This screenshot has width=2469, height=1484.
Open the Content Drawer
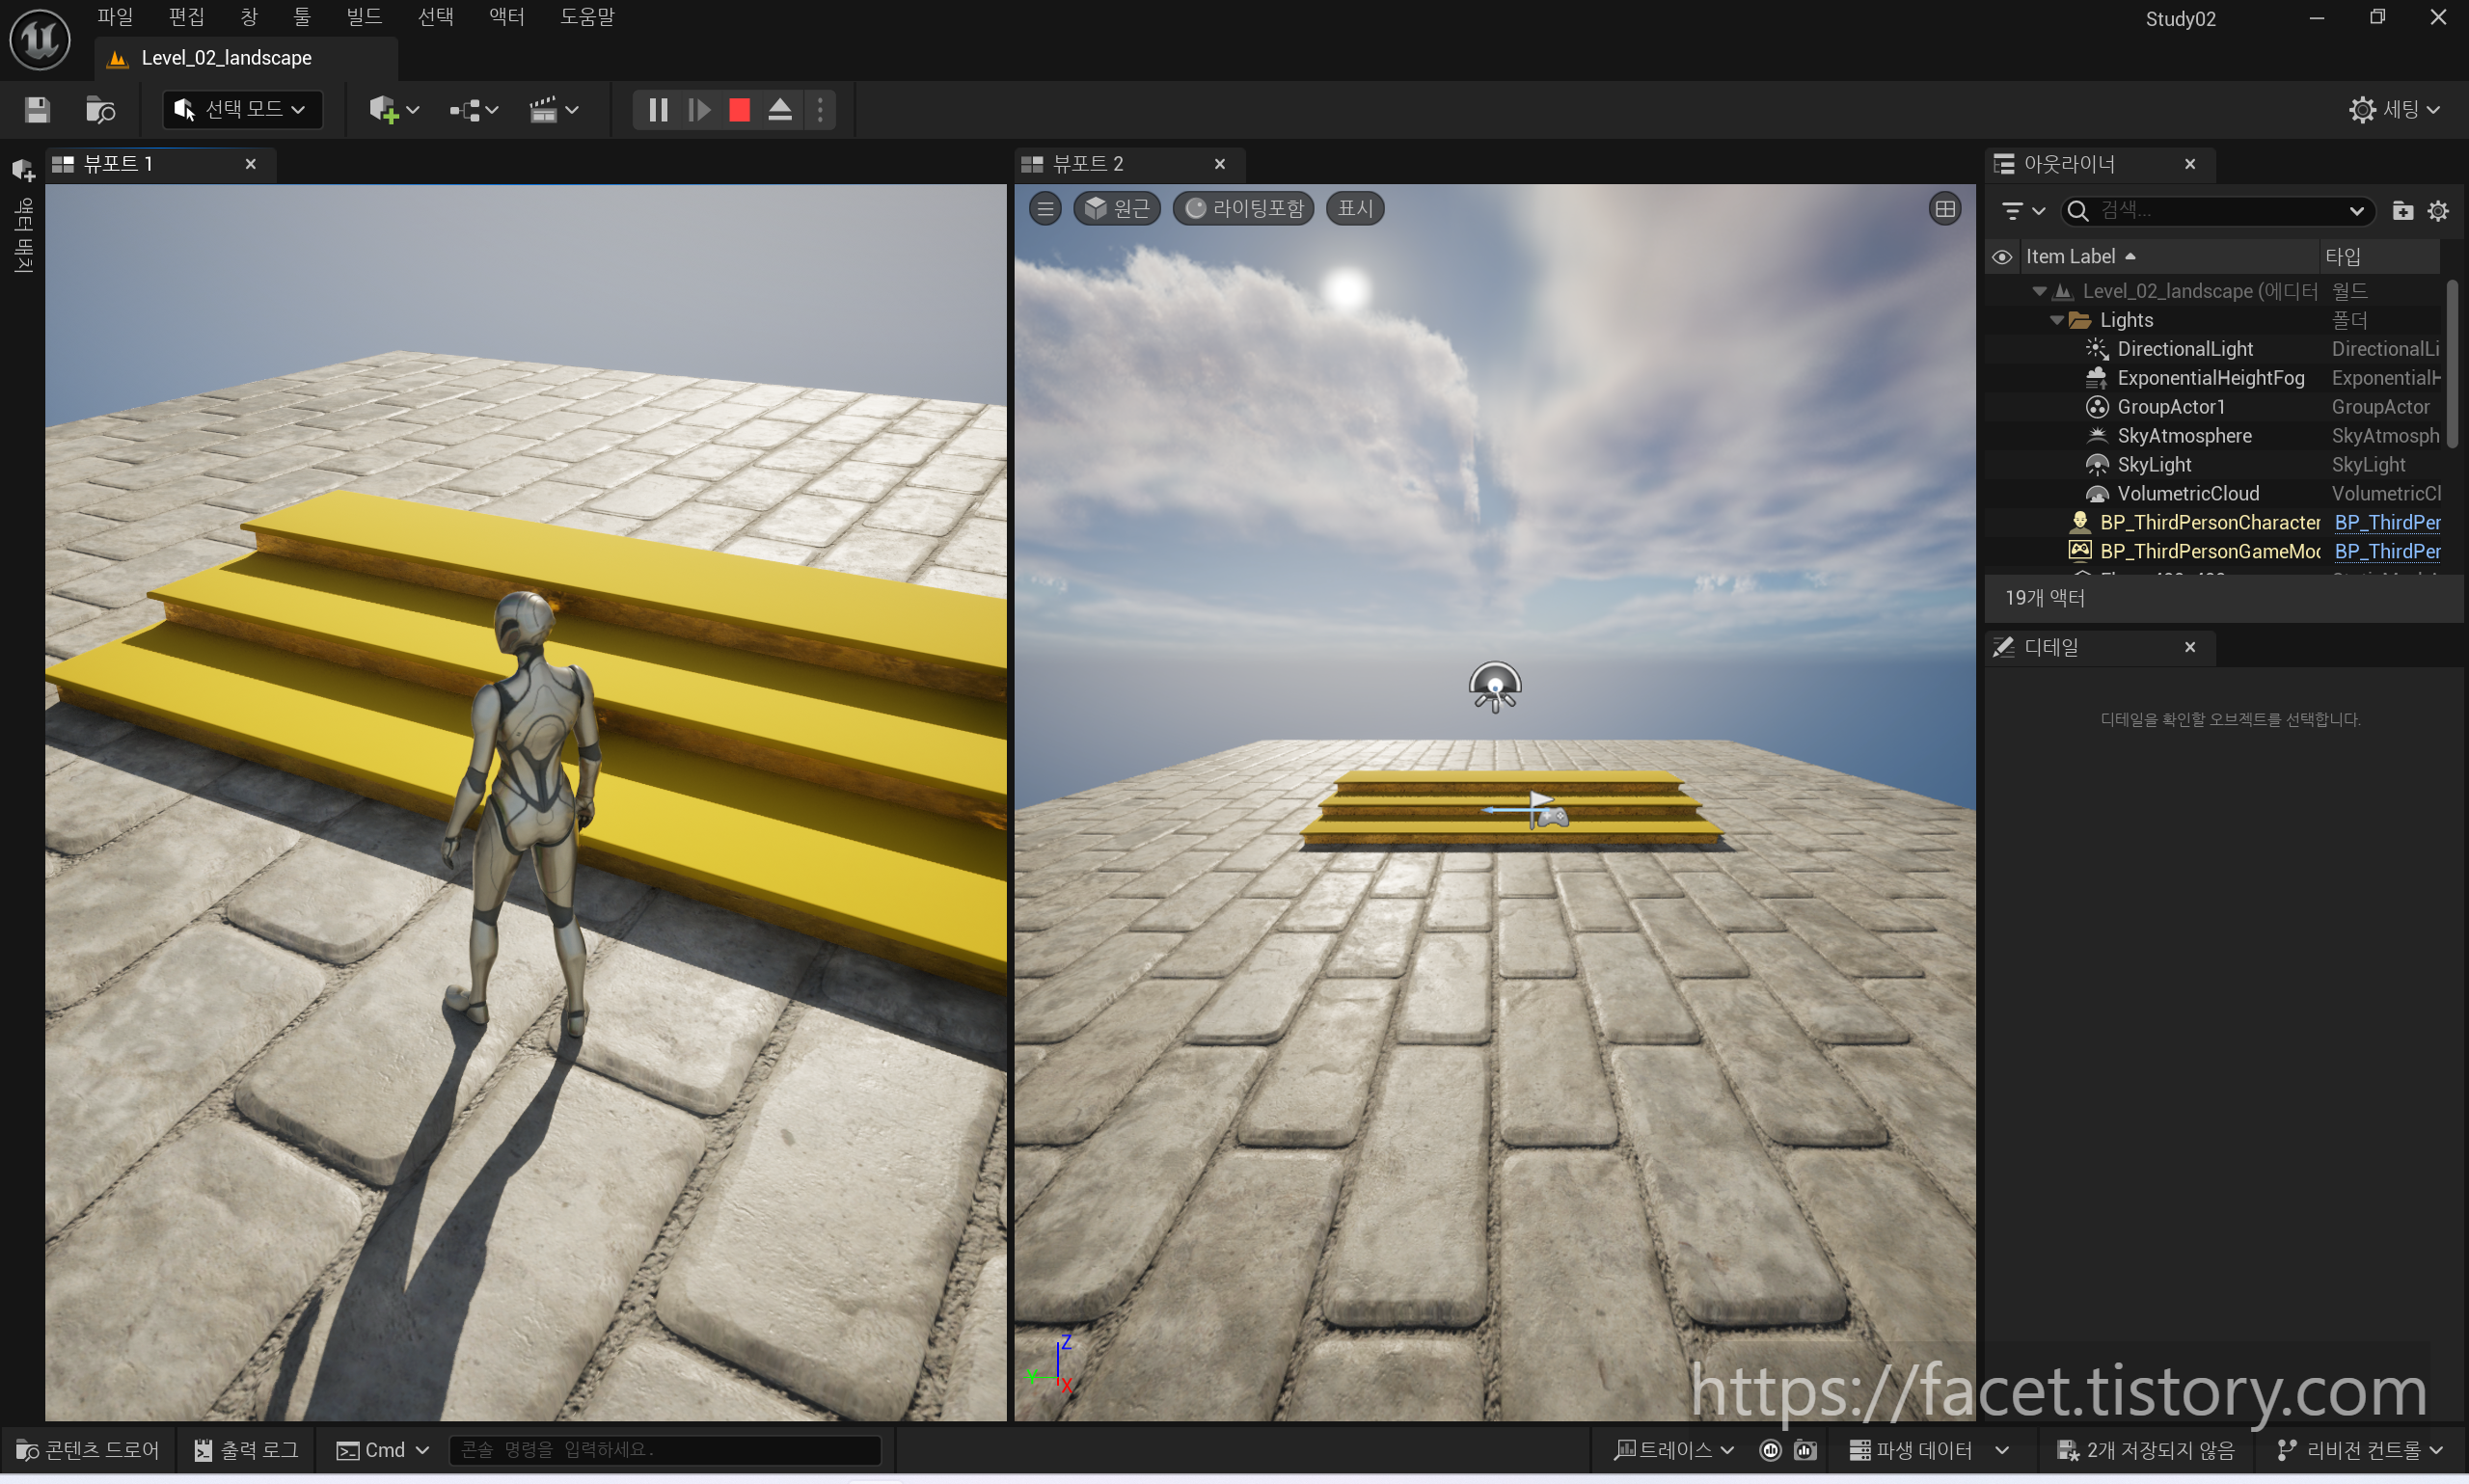point(88,1450)
